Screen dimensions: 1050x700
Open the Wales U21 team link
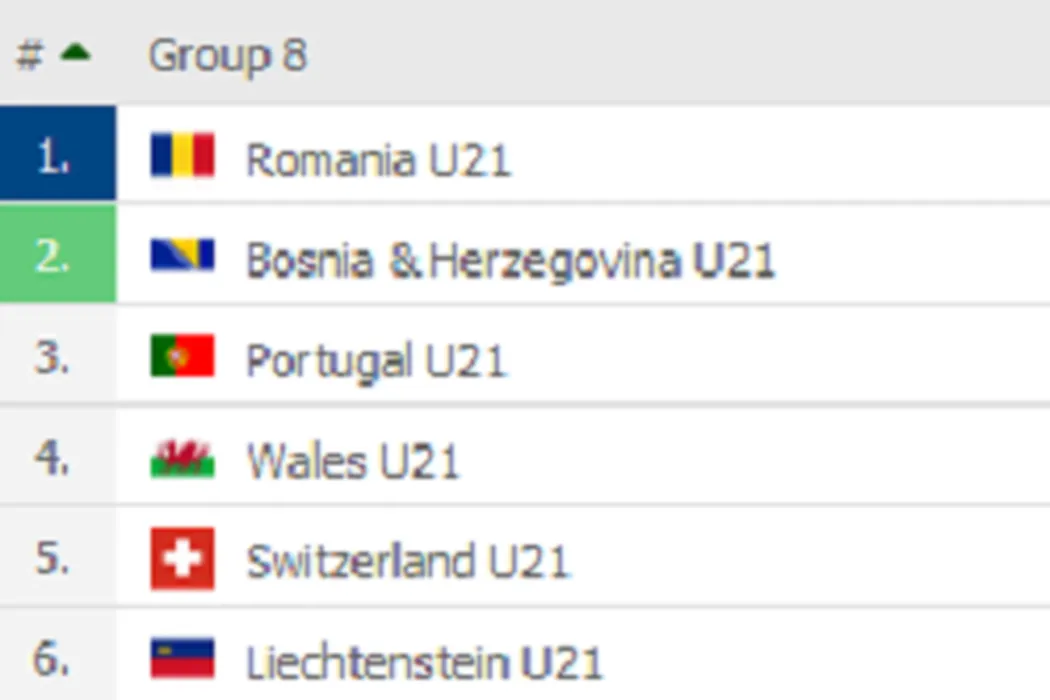tap(353, 461)
